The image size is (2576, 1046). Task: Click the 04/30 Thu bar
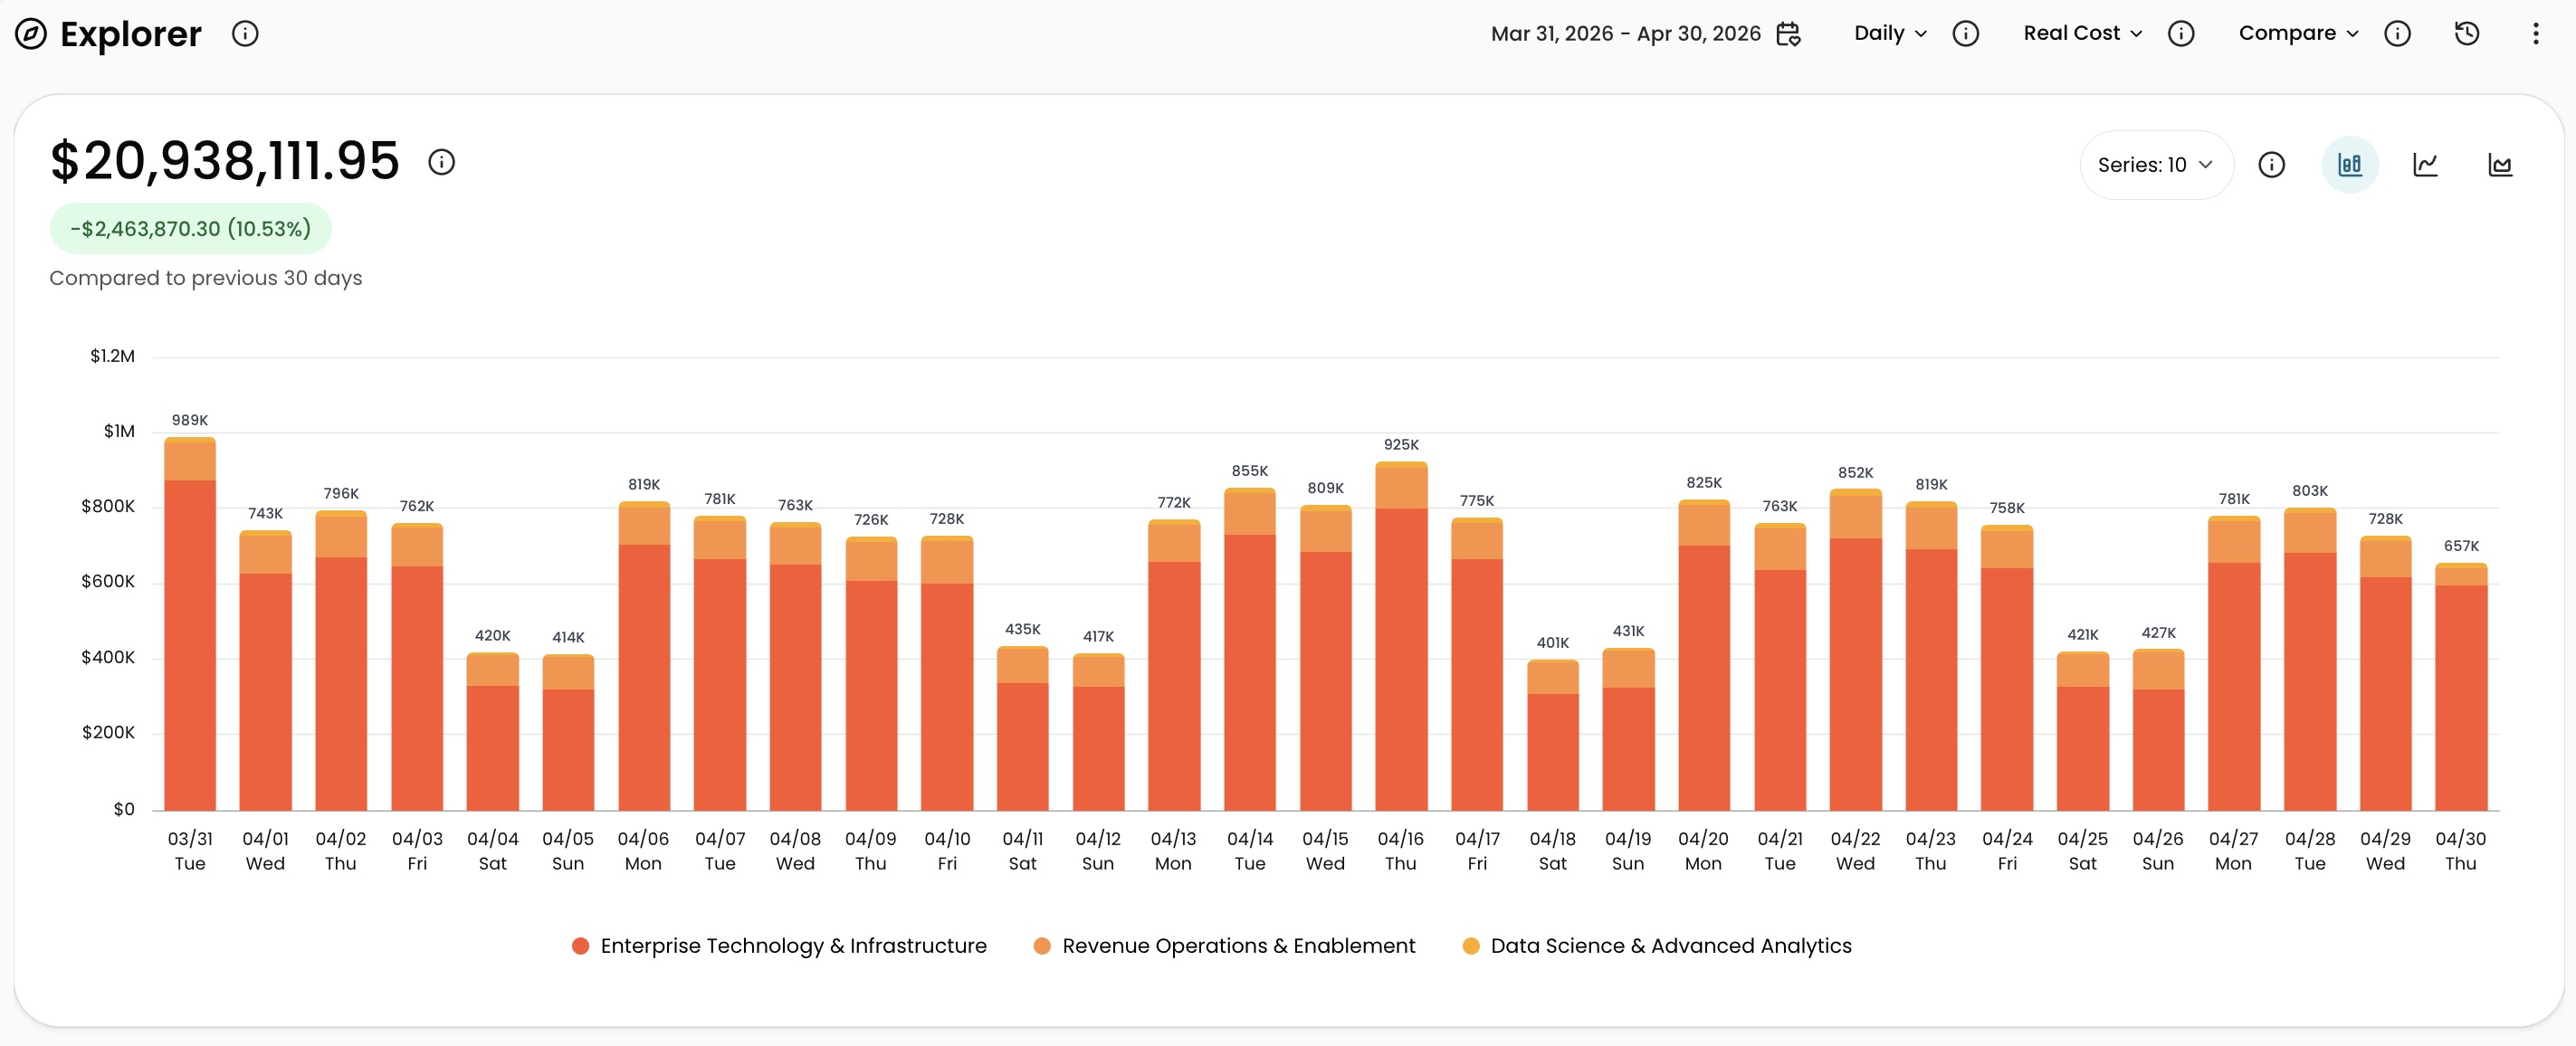2461,687
